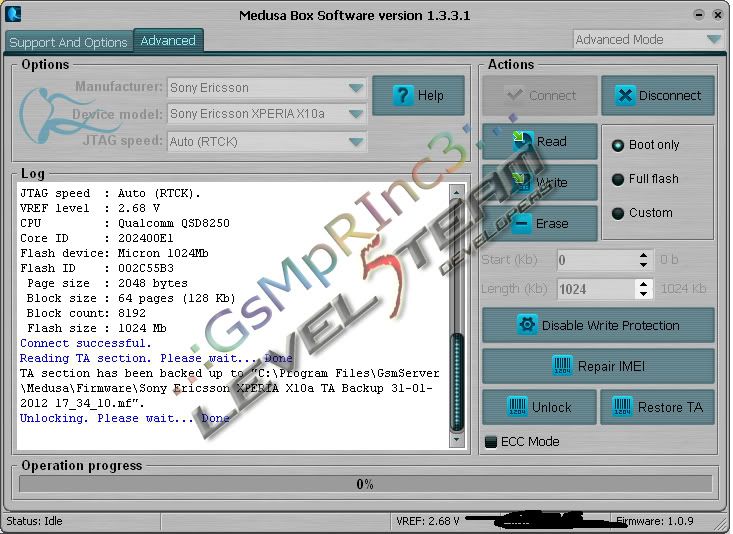Click the 'VREF: 2.68 V' status bar text

tap(428, 521)
